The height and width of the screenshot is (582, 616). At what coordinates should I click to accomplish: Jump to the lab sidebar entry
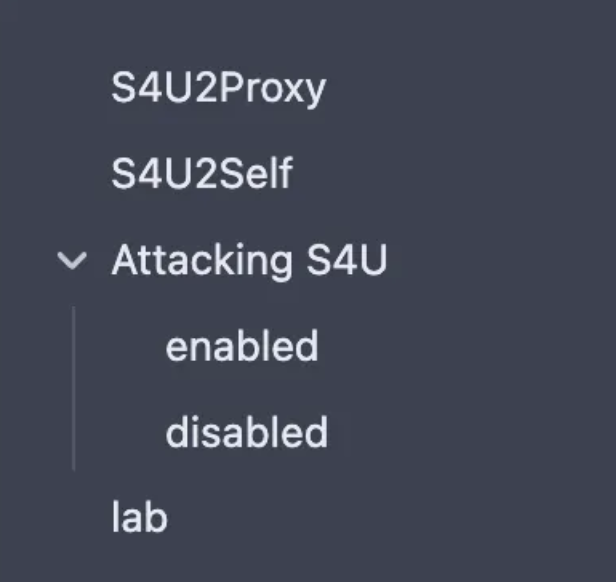(x=139, y=519)
